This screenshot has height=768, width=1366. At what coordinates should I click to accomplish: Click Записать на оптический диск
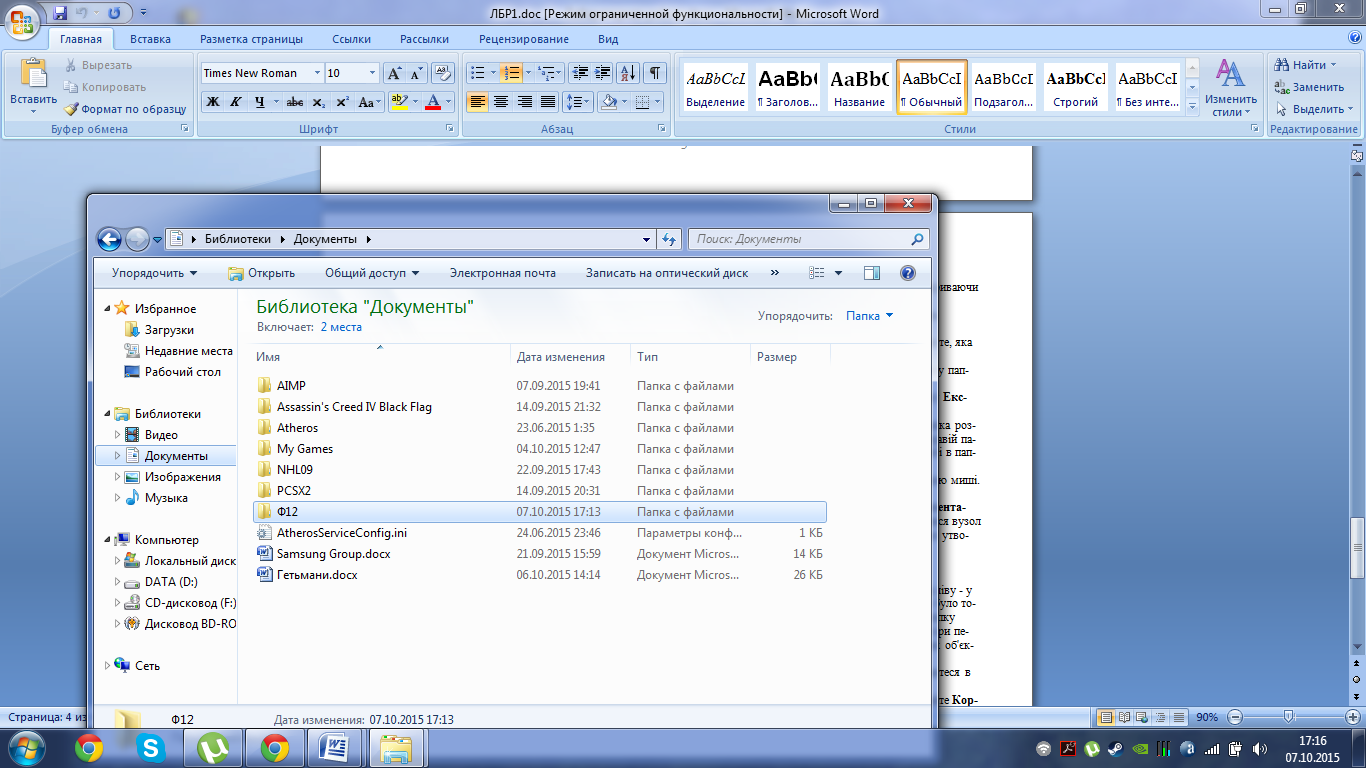667,273
